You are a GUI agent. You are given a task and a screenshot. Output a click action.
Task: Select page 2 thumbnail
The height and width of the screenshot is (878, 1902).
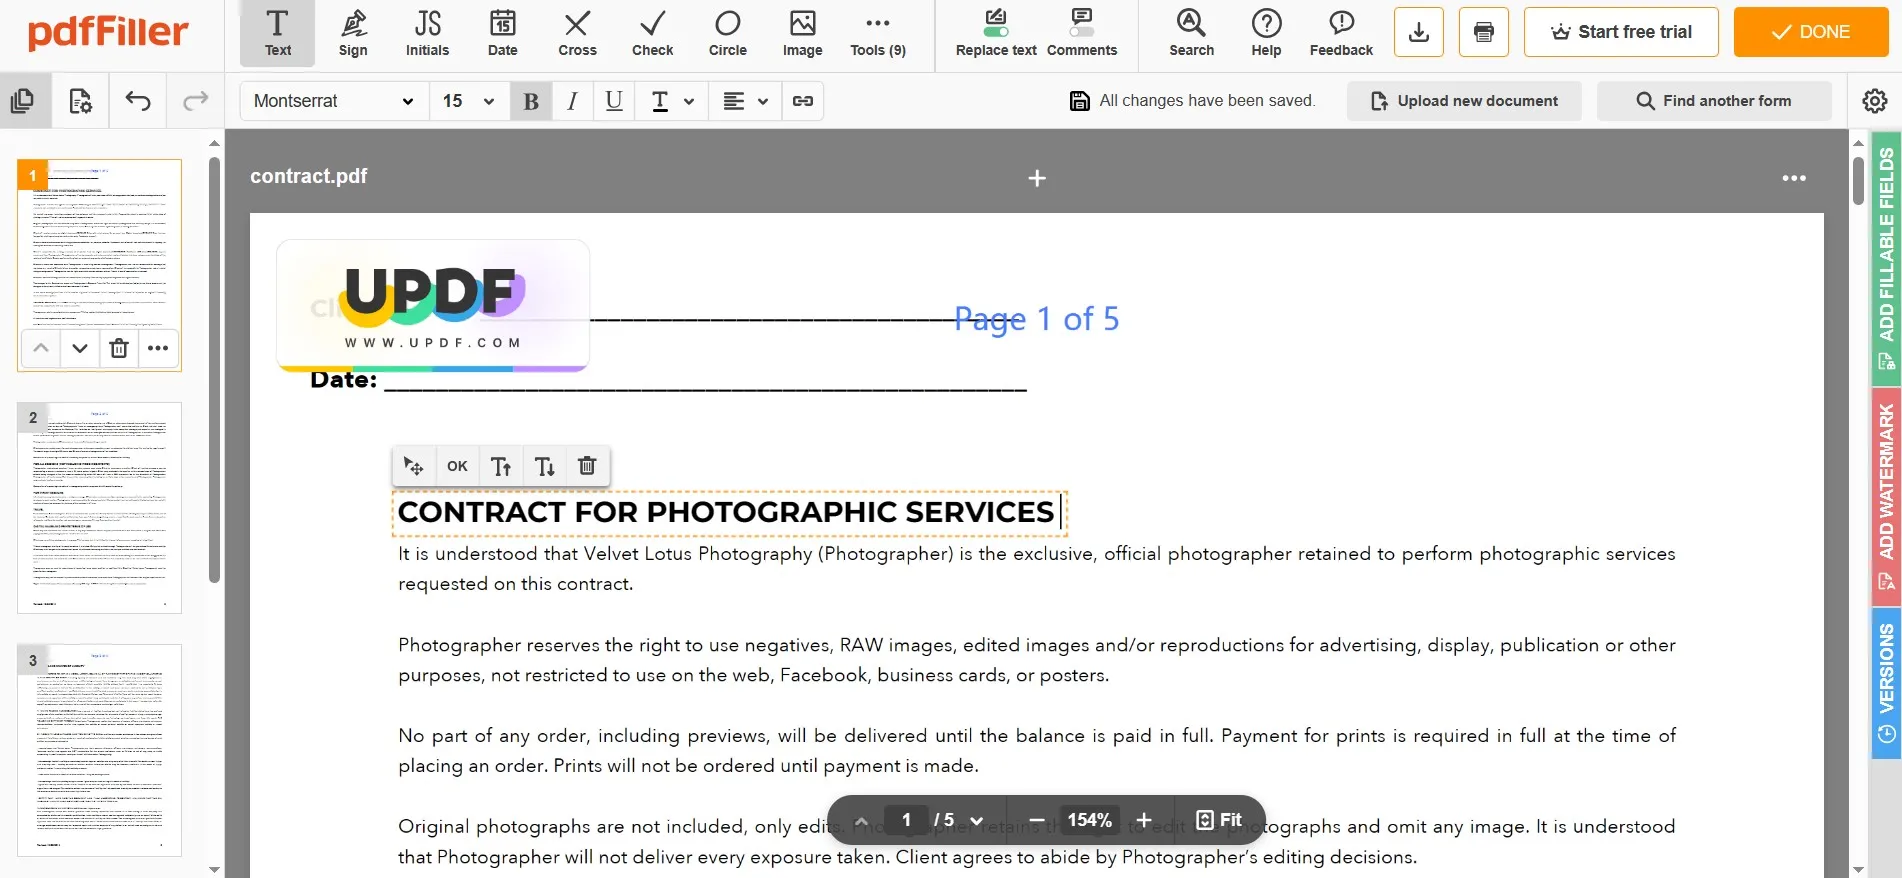point(100,507)
